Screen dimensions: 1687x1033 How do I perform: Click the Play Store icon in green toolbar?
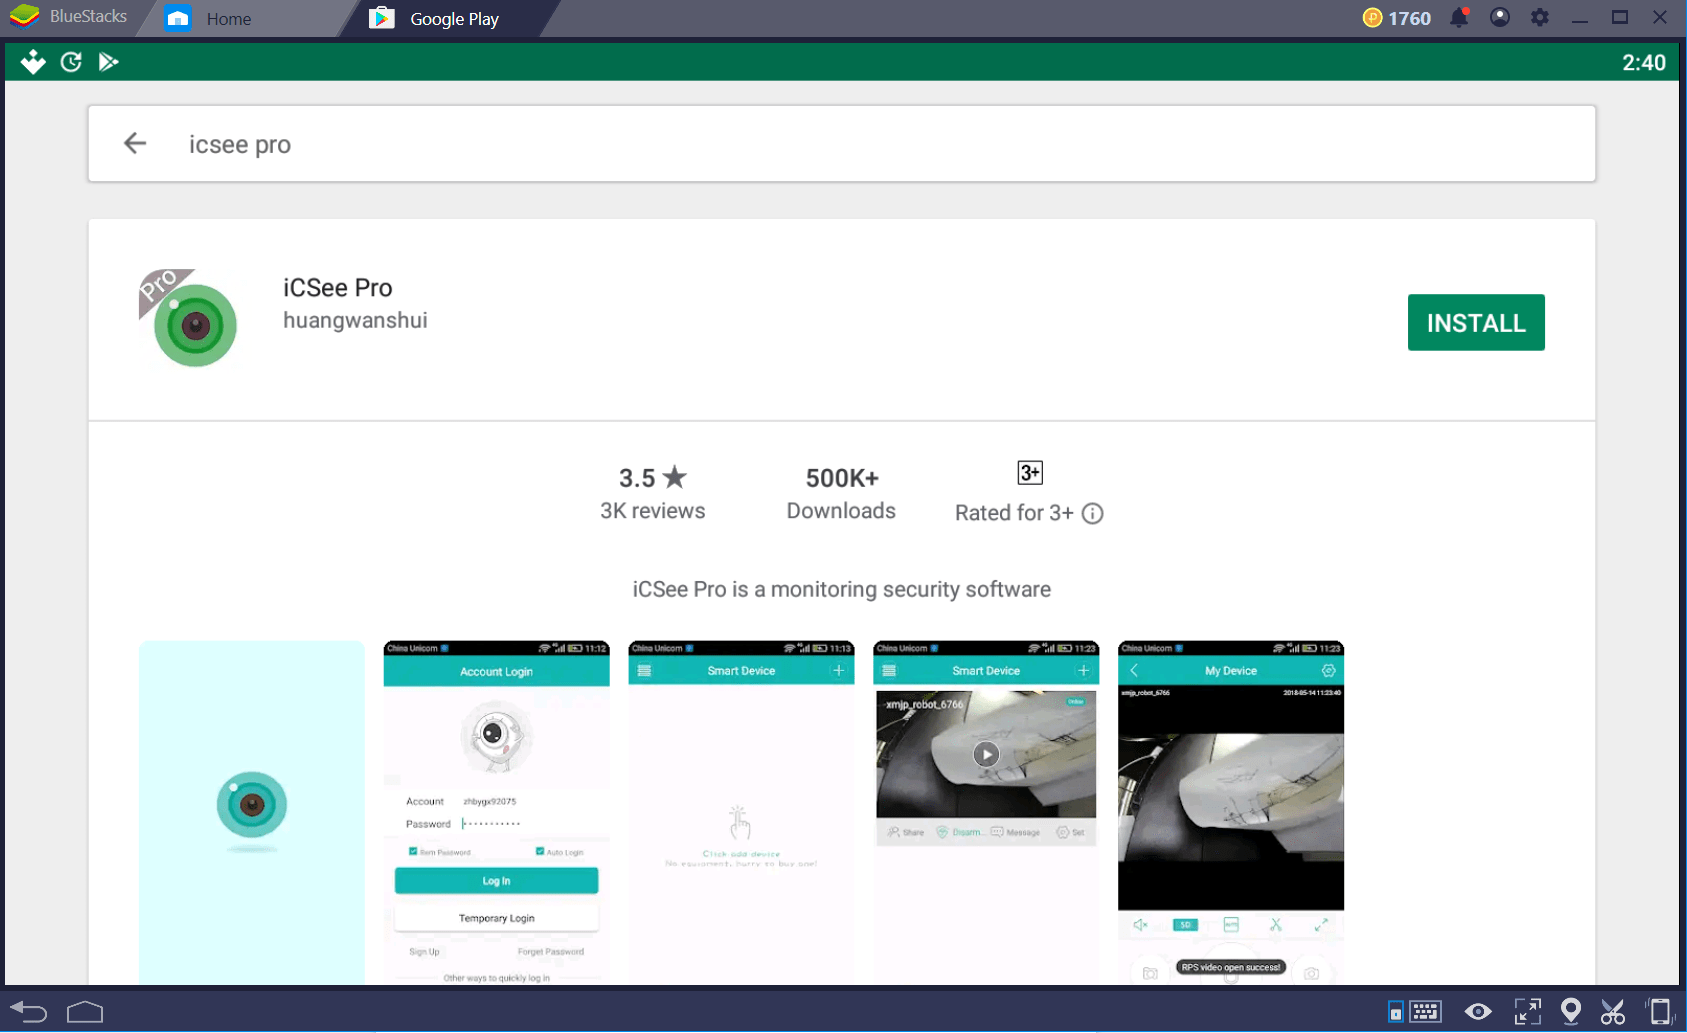tap(108, 62)
